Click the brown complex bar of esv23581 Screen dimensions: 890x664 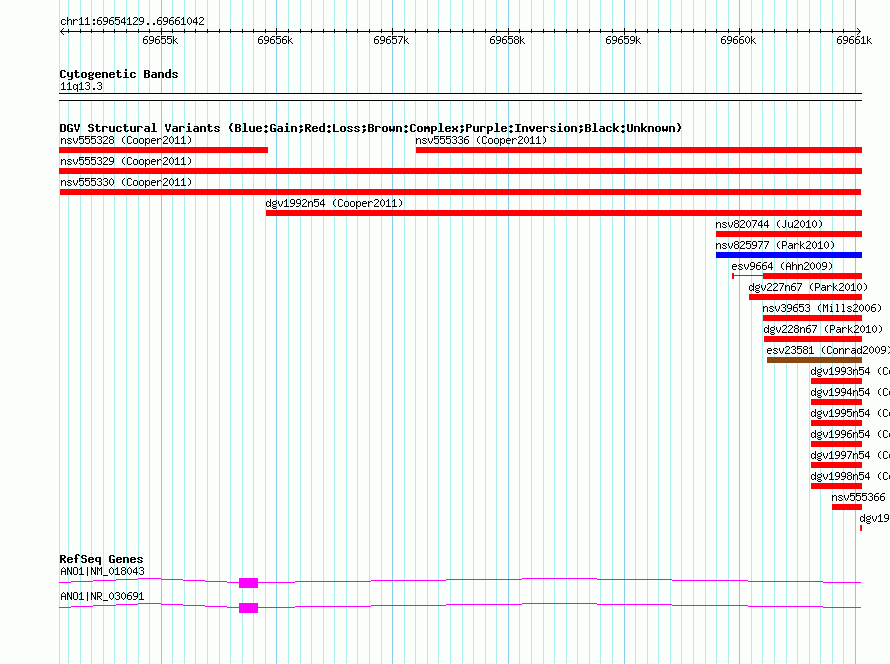(815, 360)
